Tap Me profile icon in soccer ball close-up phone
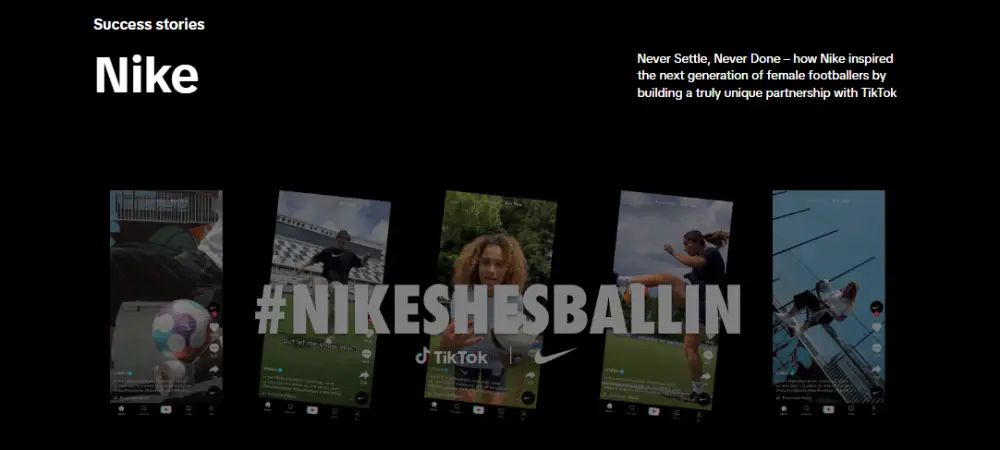This screenshot has width=1000, height=450. click(211, 409)
